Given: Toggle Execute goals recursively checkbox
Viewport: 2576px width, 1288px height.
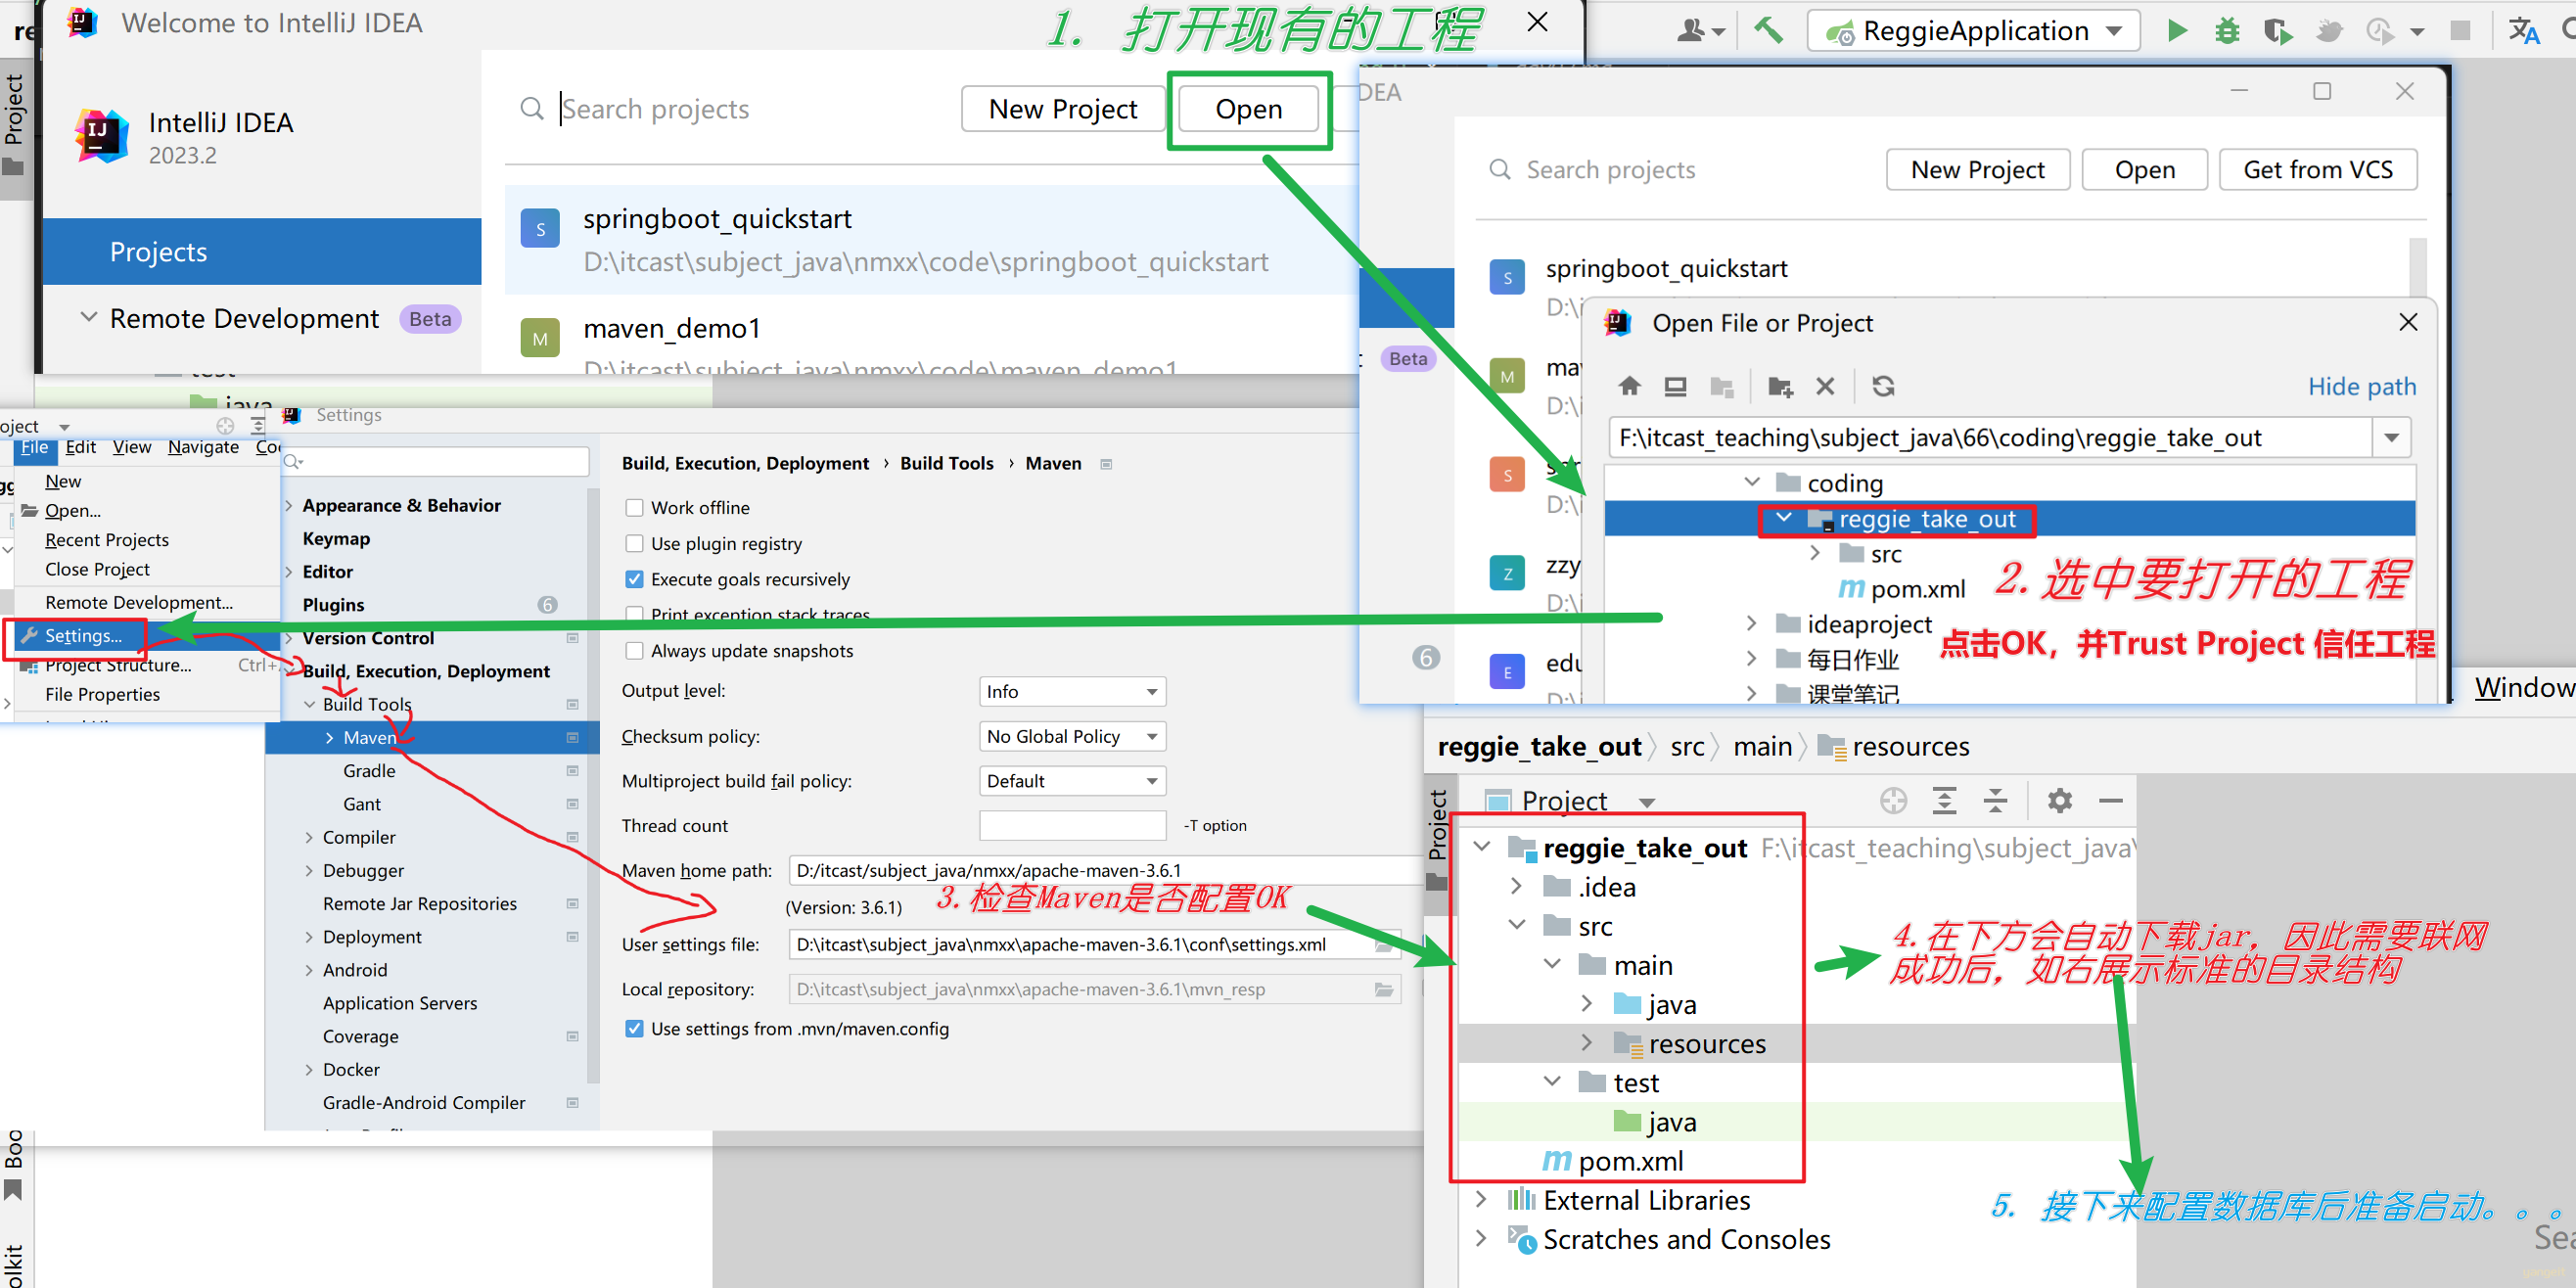Looking at the screenshot, I should (634, 579).
